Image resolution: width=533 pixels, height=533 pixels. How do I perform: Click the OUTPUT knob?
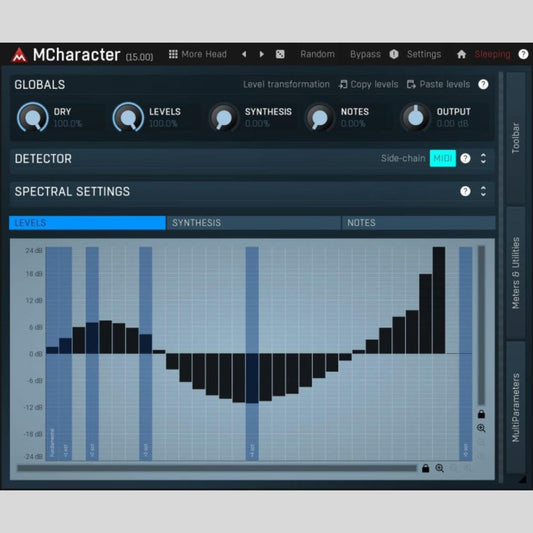[x=415, y=118]
